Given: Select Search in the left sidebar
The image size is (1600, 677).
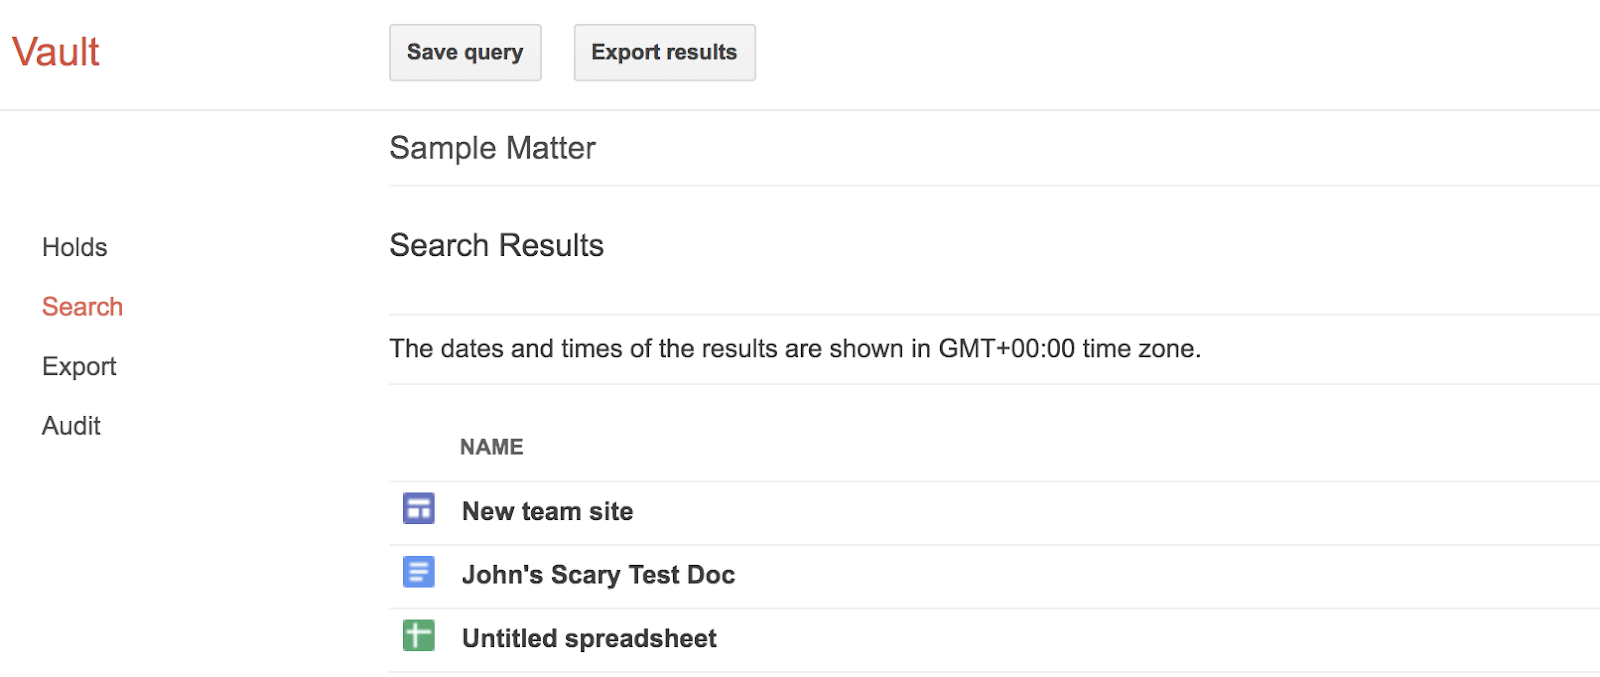Looking at the screenshot, I should 82,307.
